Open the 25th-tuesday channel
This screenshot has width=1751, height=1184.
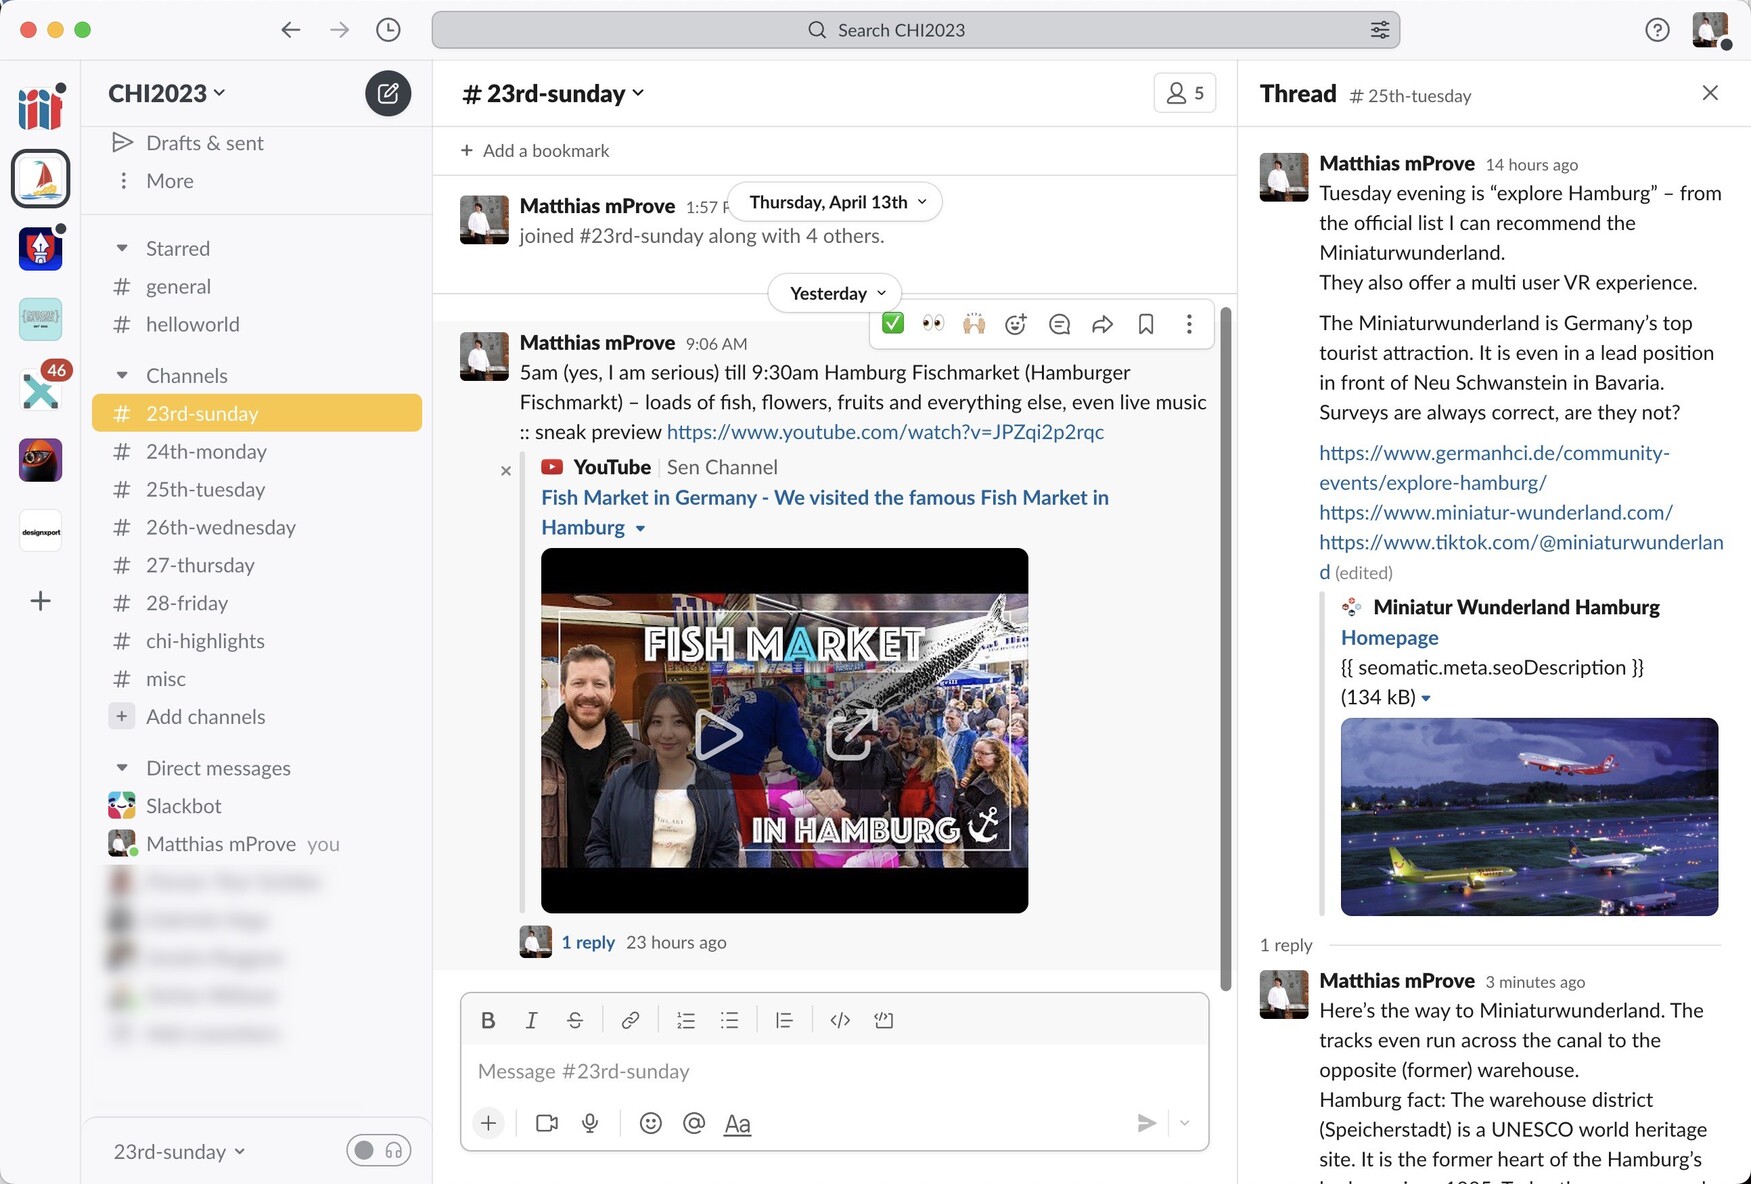coord(257,489)
